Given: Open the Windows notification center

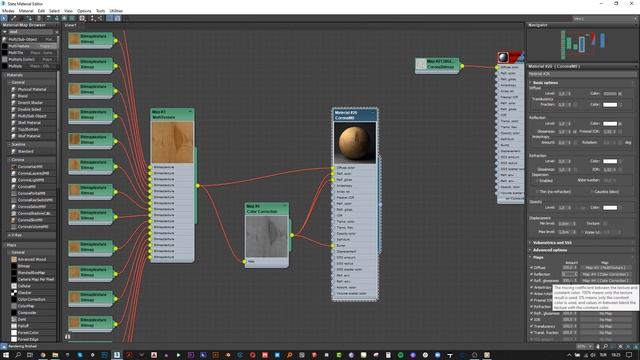Looking at the screenshot, I should (x=629, y=355).
